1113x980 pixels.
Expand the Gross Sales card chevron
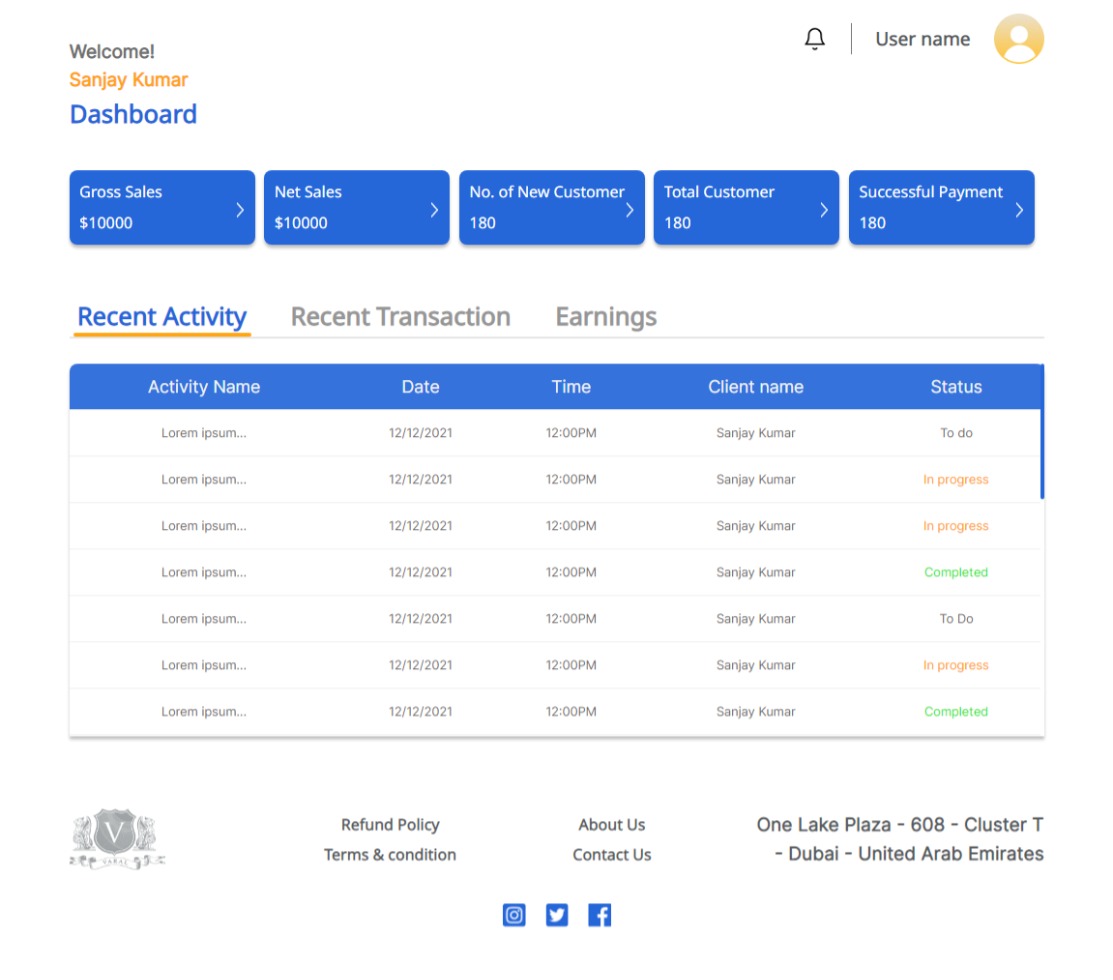point(240,209)
